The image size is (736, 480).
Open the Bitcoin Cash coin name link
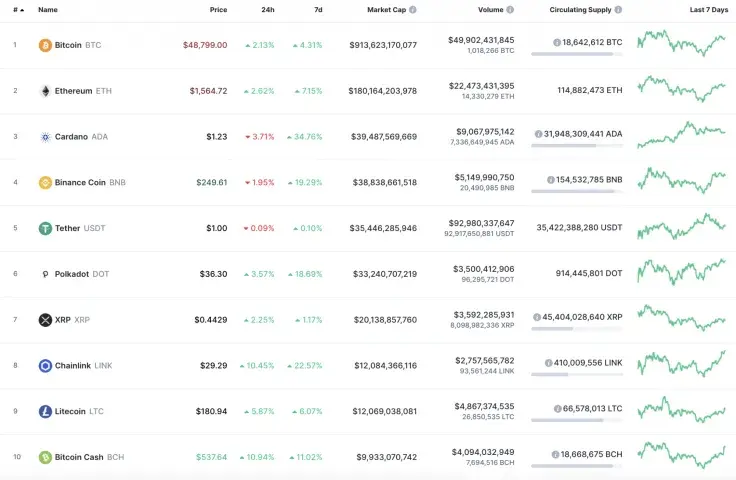click(79, 457)
